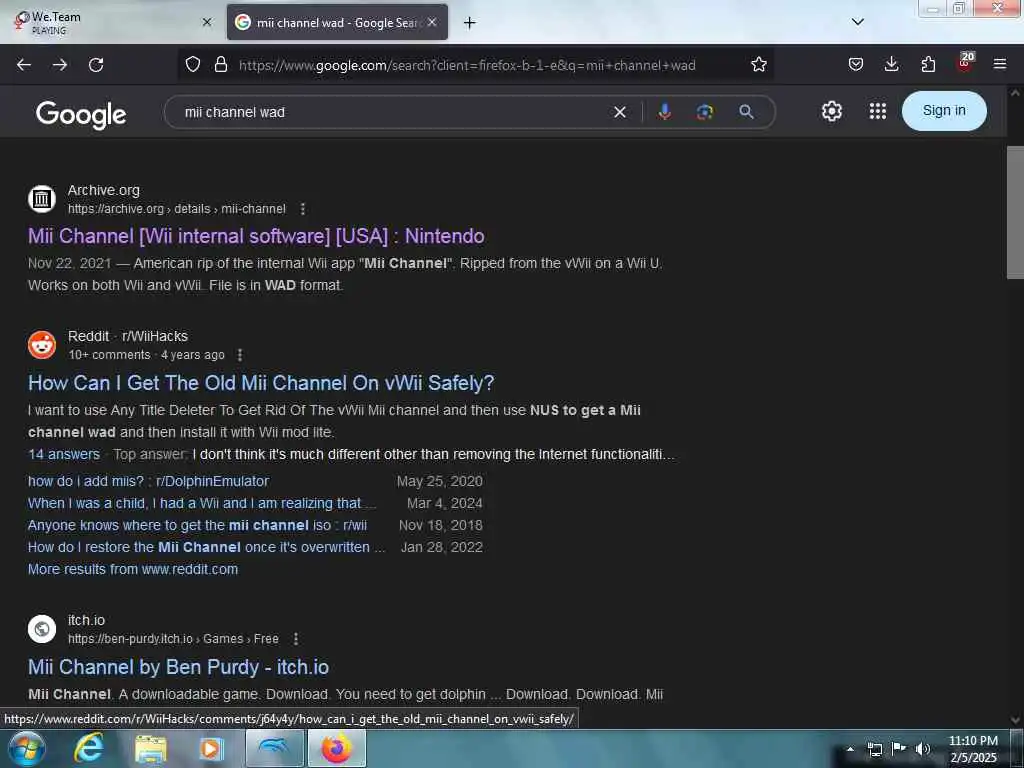The width and height of the screenshot is (1024, 768).
Task: Open tracking protection shield in address bar
Action: 193,64
